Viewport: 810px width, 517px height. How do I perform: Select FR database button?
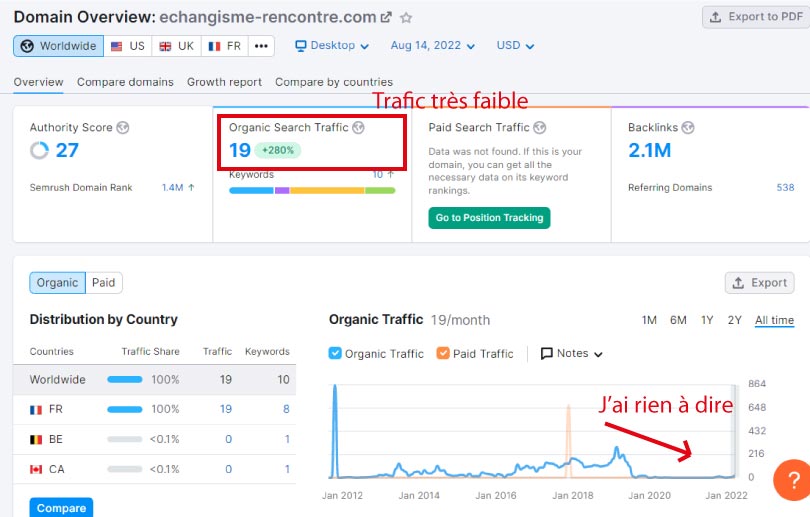tap(225, 46)
